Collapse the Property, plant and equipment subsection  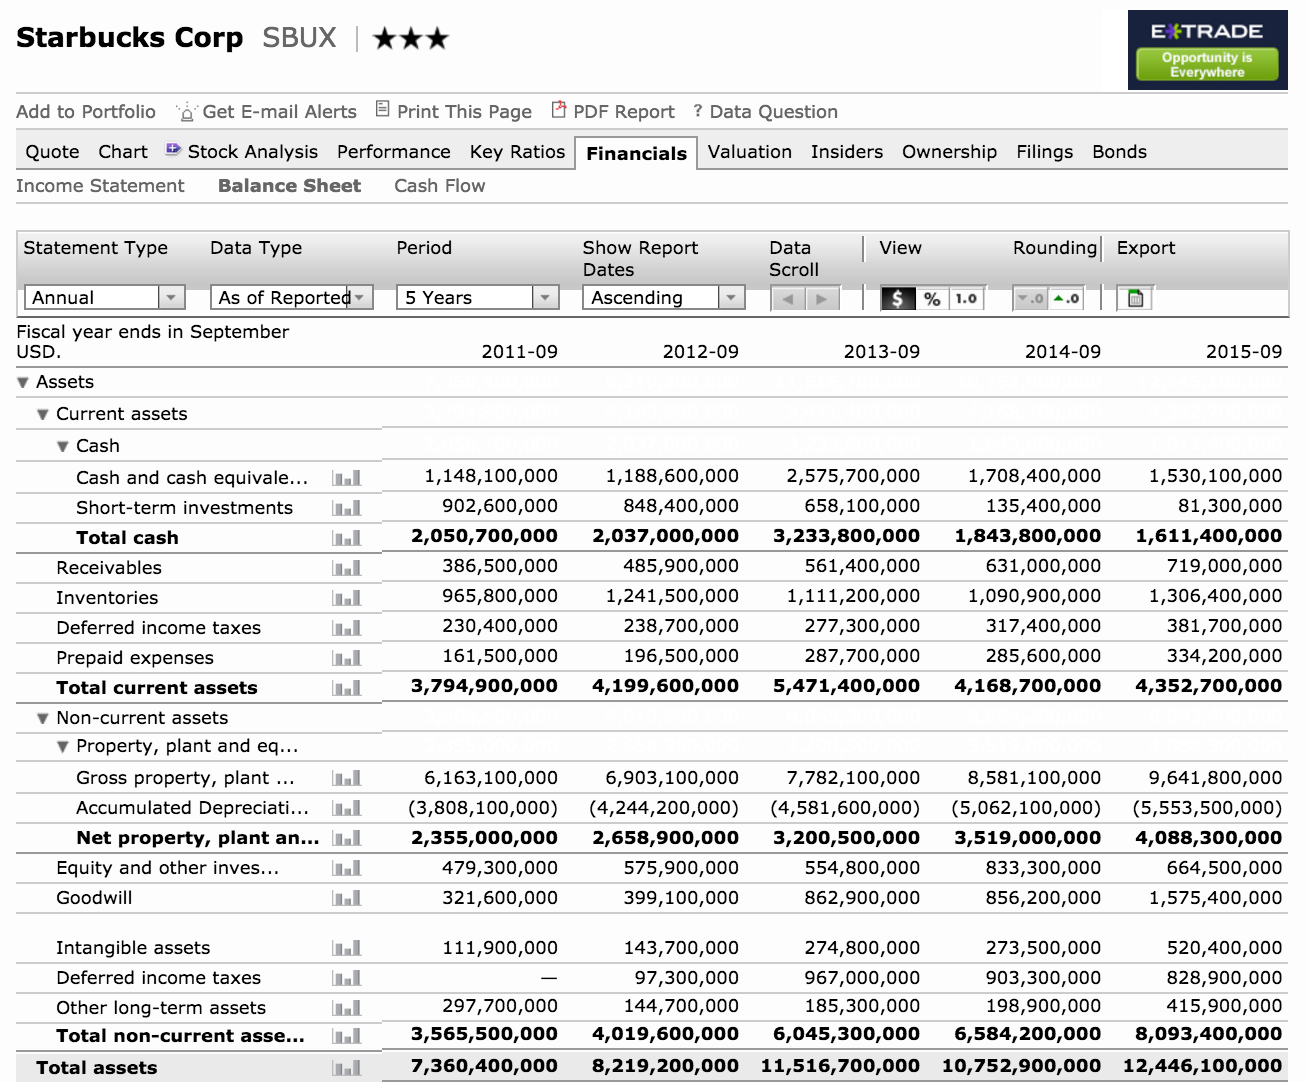[x=63, y=746]
